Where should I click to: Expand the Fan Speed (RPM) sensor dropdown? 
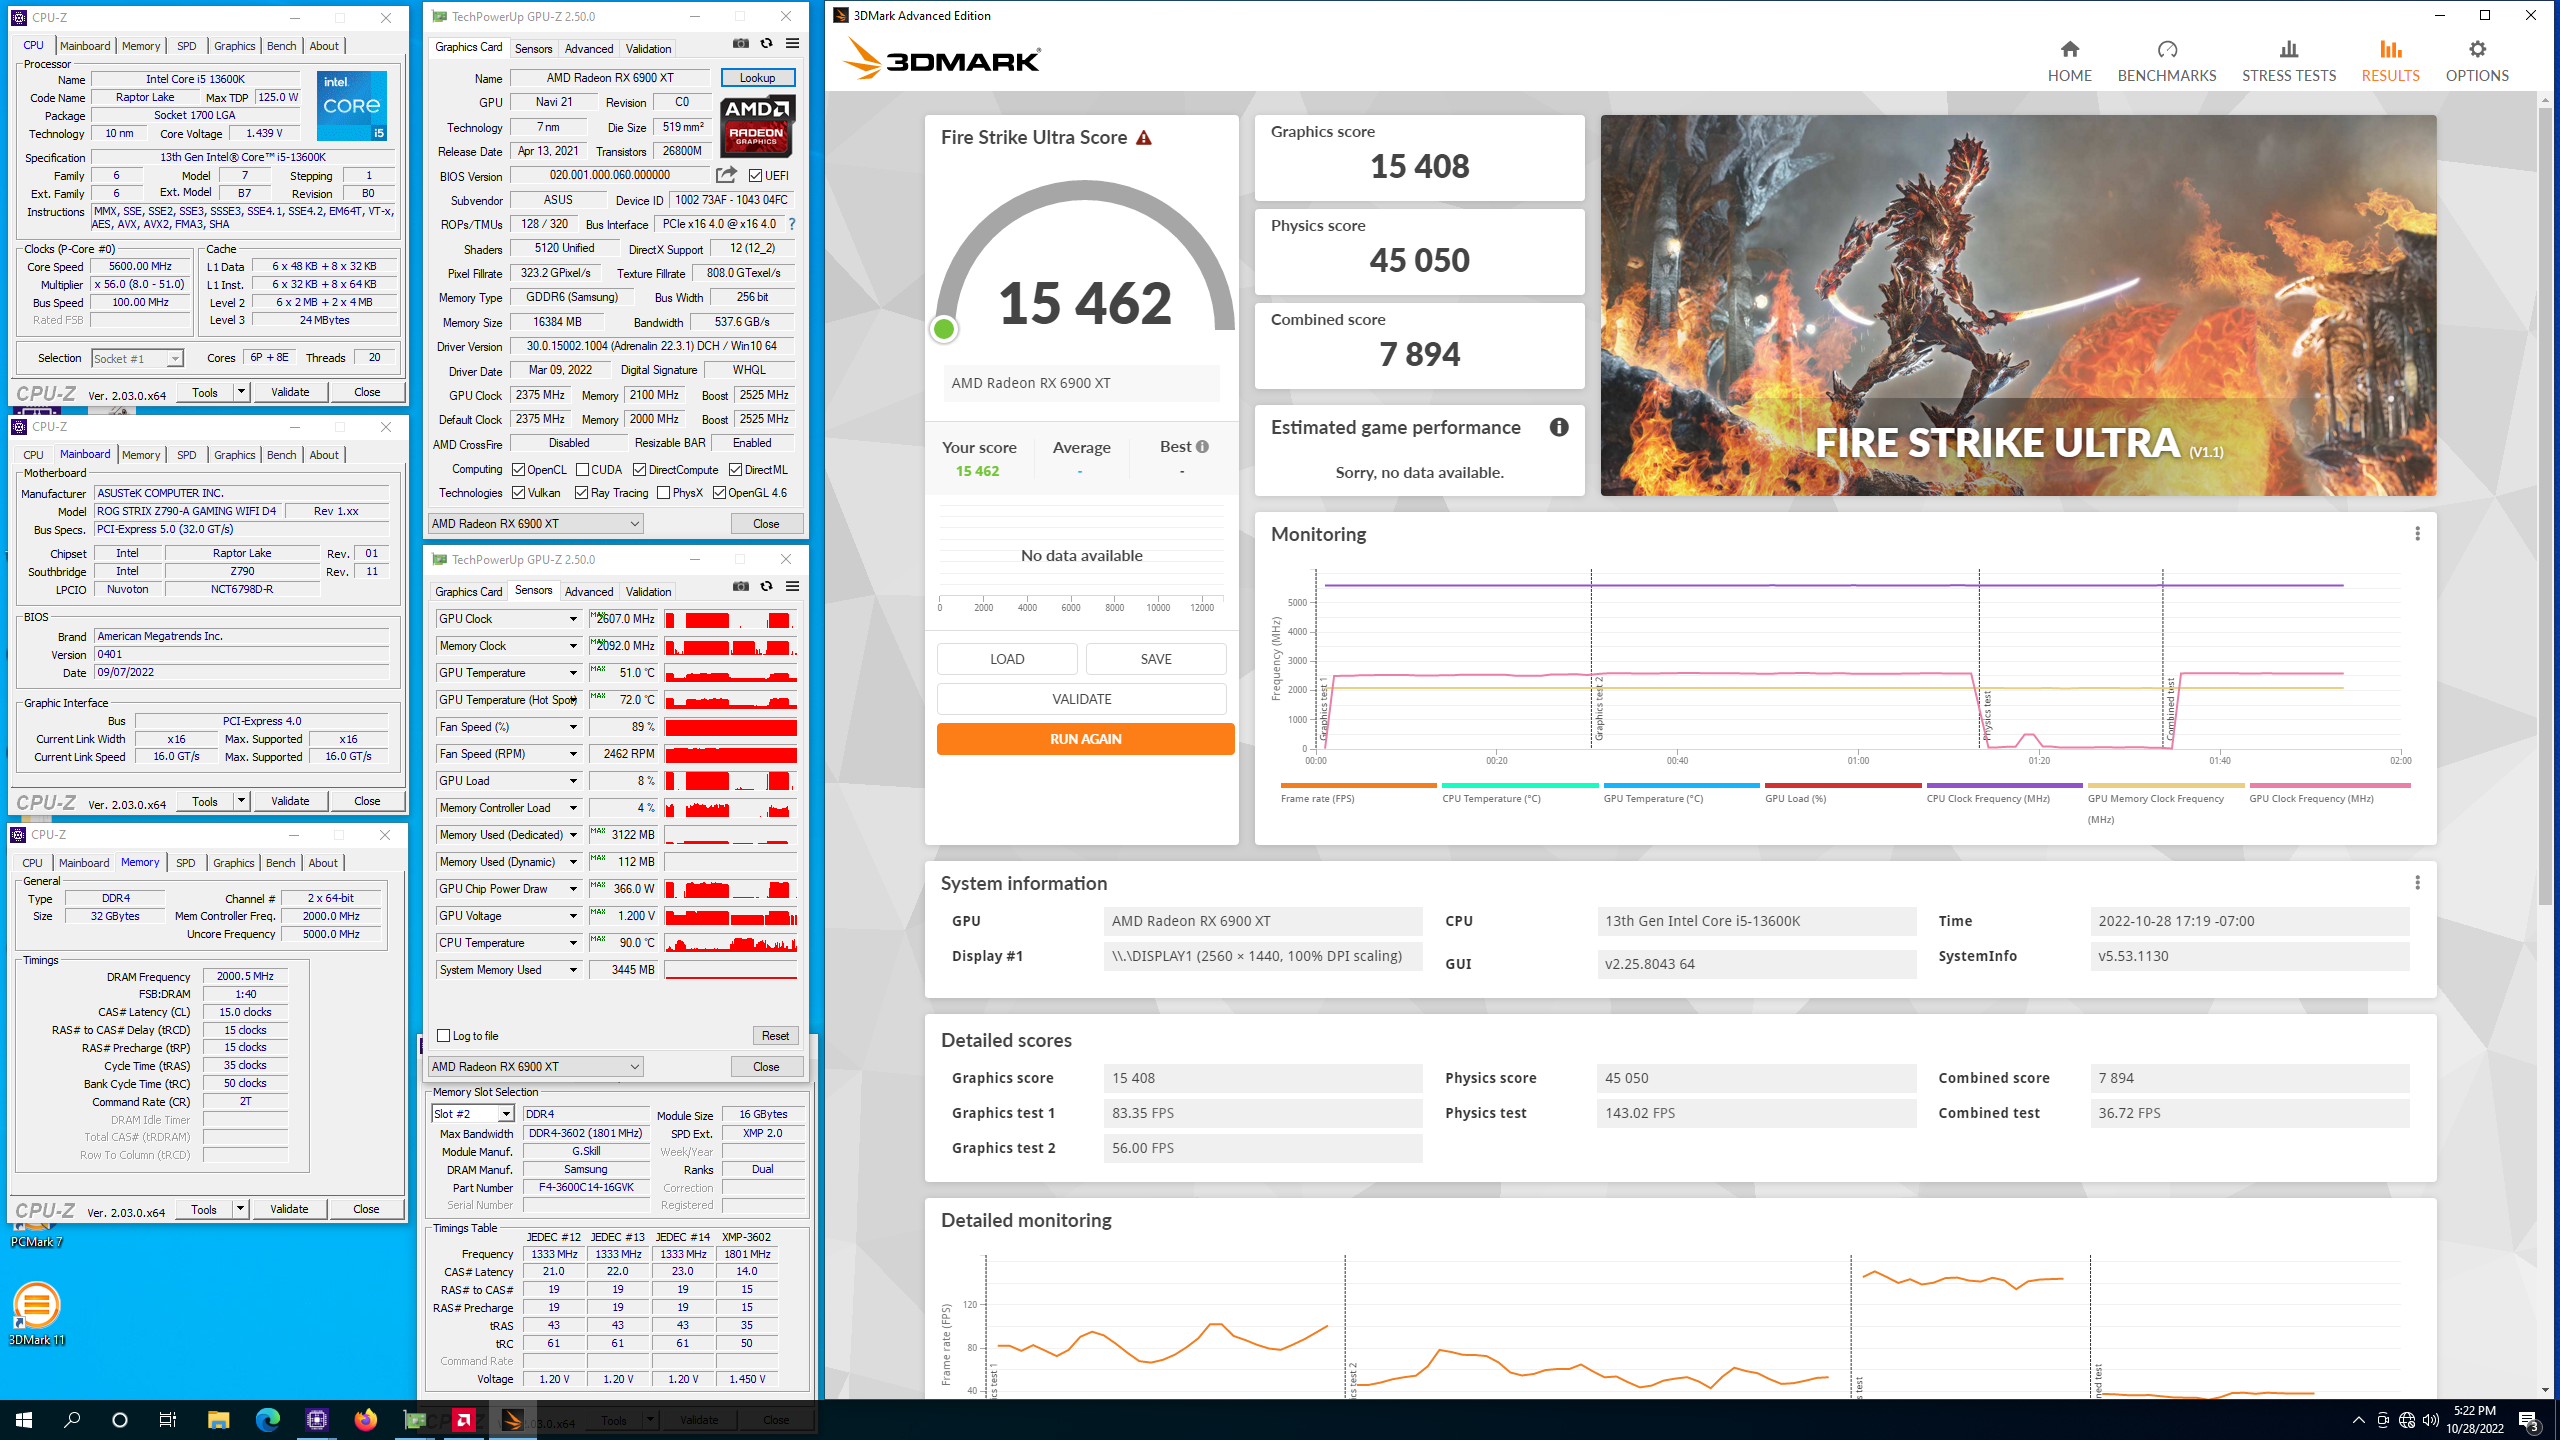point(573,754)
